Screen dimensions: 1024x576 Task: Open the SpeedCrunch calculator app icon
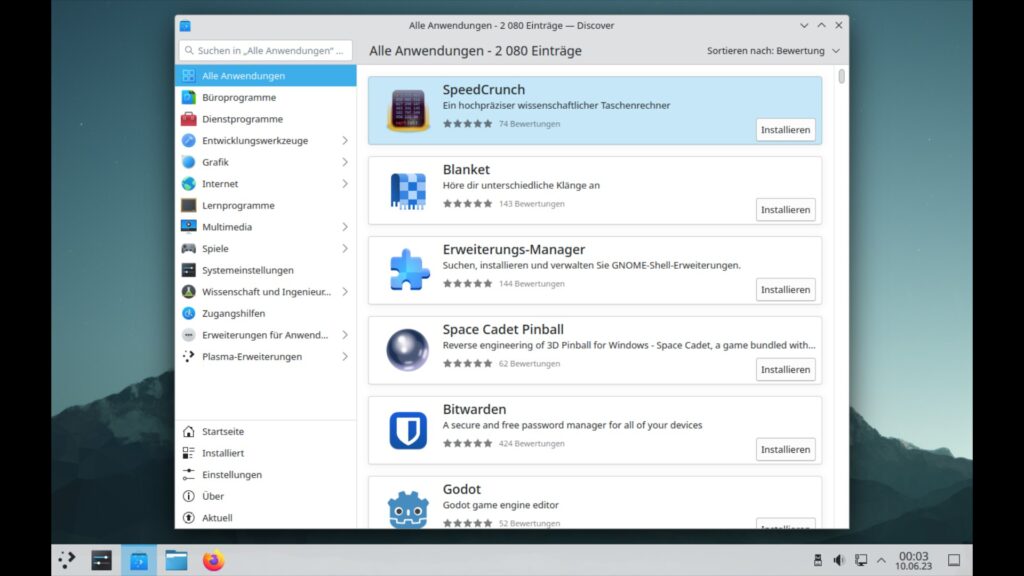tap(408, 110)
